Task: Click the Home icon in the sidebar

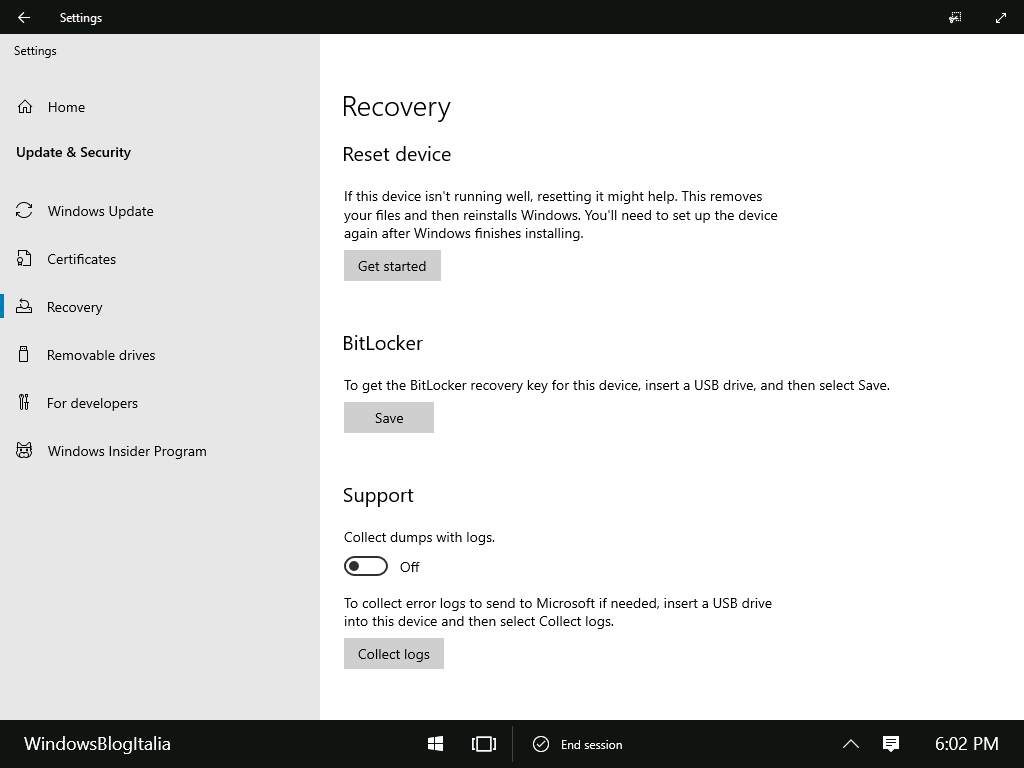Action: 25,106
